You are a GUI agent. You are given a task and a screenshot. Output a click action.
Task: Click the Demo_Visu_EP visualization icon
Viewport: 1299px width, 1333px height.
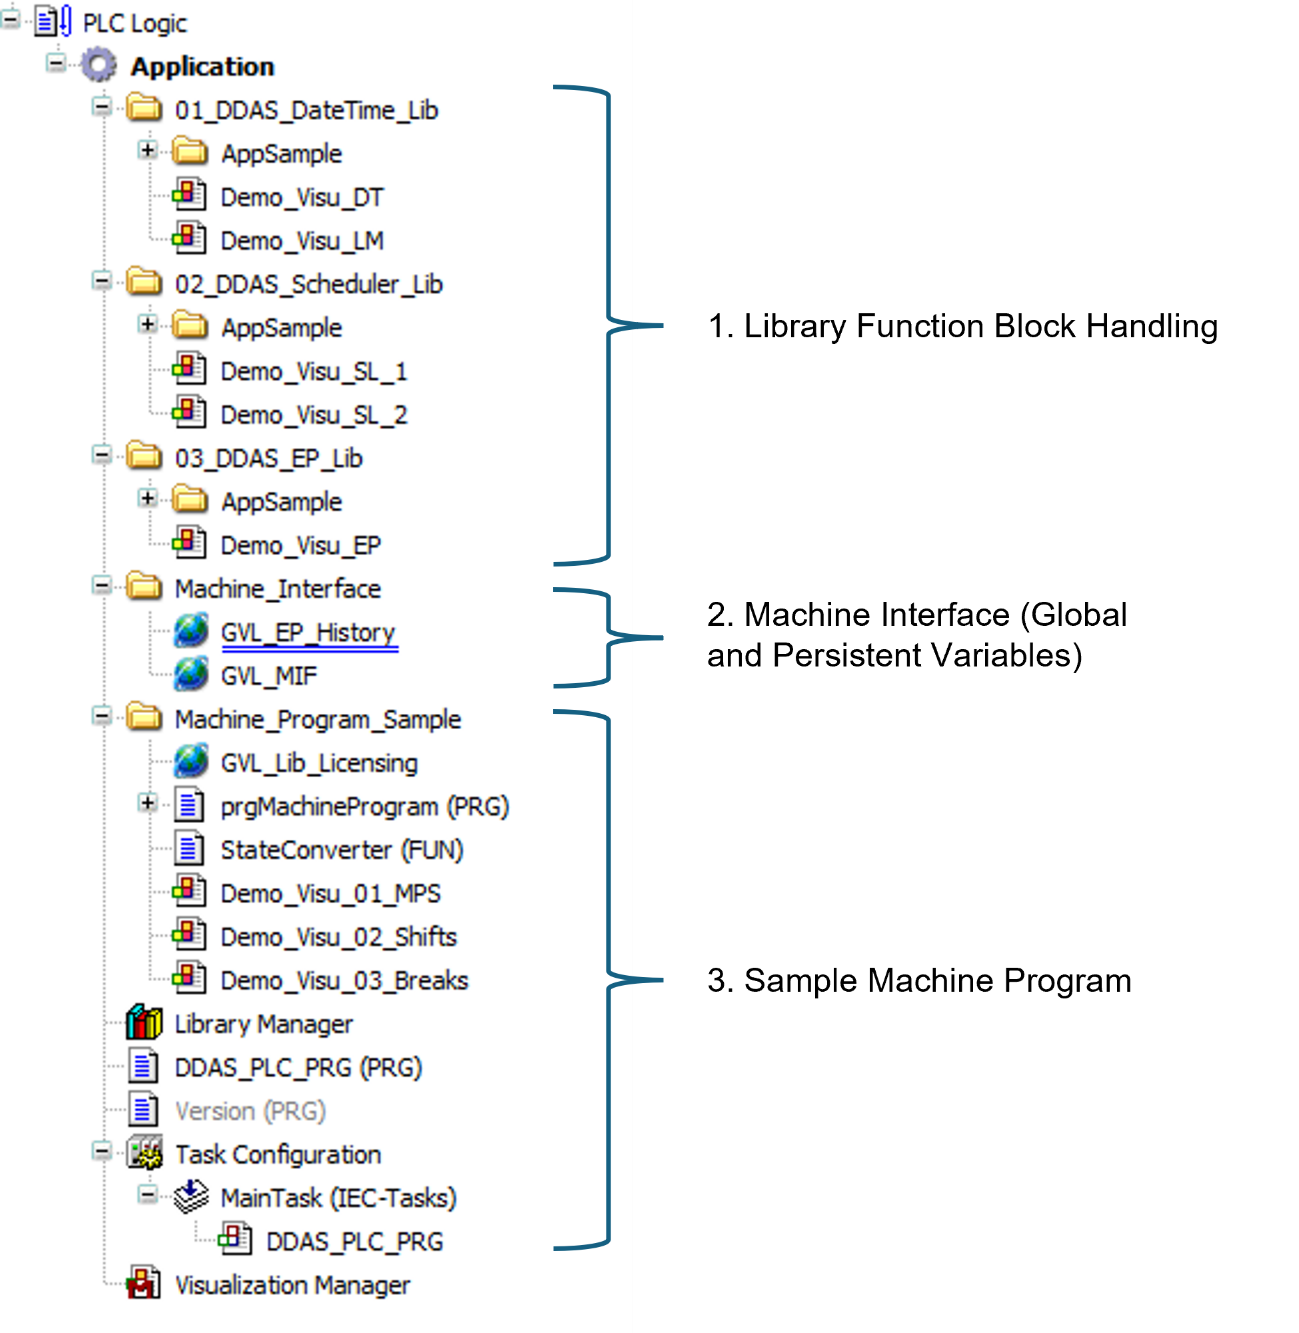coord(189,542)
